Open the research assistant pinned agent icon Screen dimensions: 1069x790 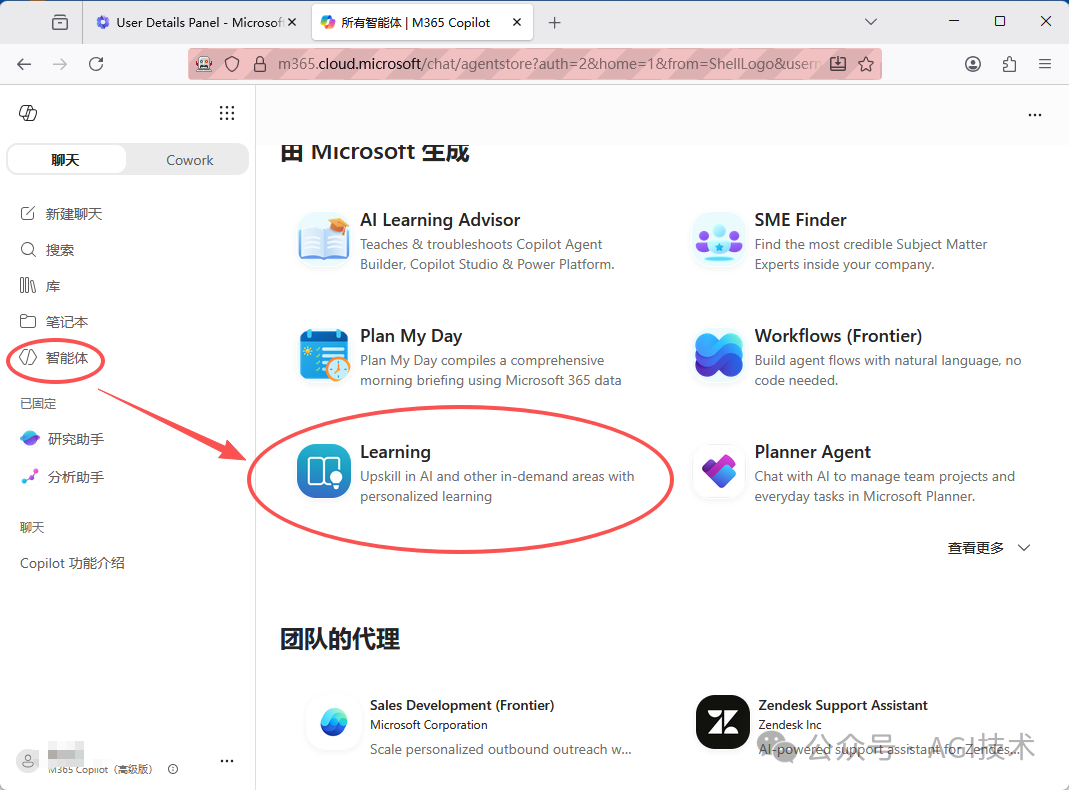click(30, 438)
